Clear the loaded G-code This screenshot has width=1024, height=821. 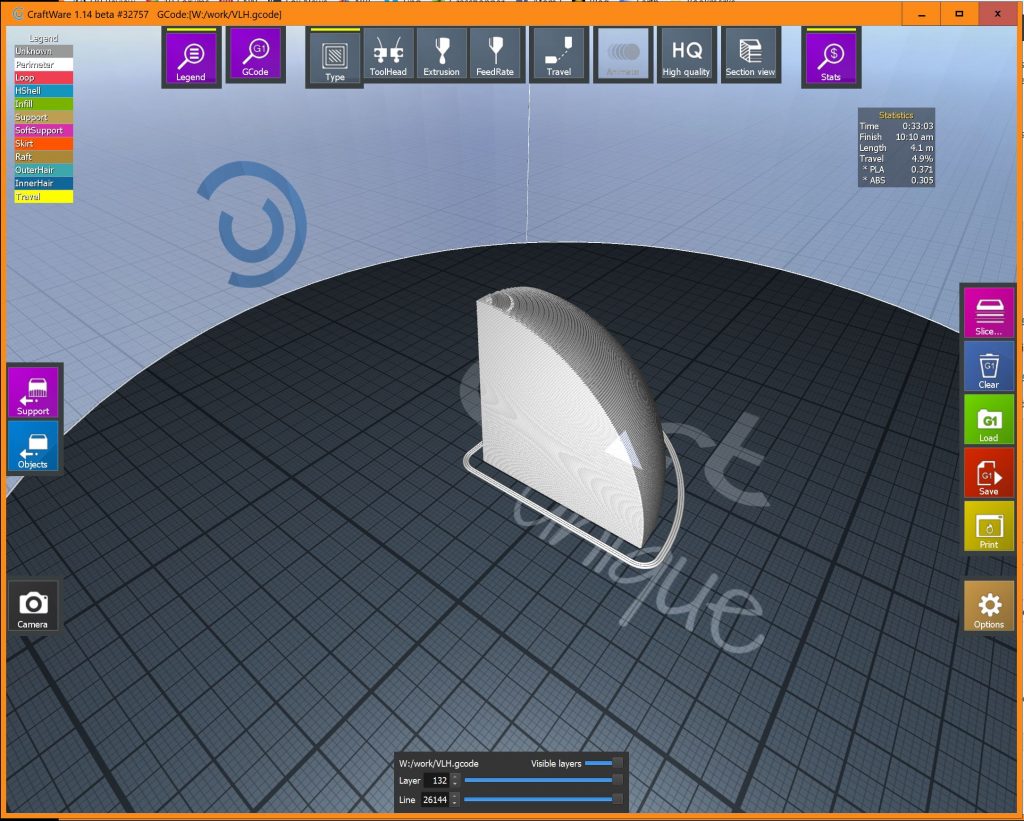988,367
